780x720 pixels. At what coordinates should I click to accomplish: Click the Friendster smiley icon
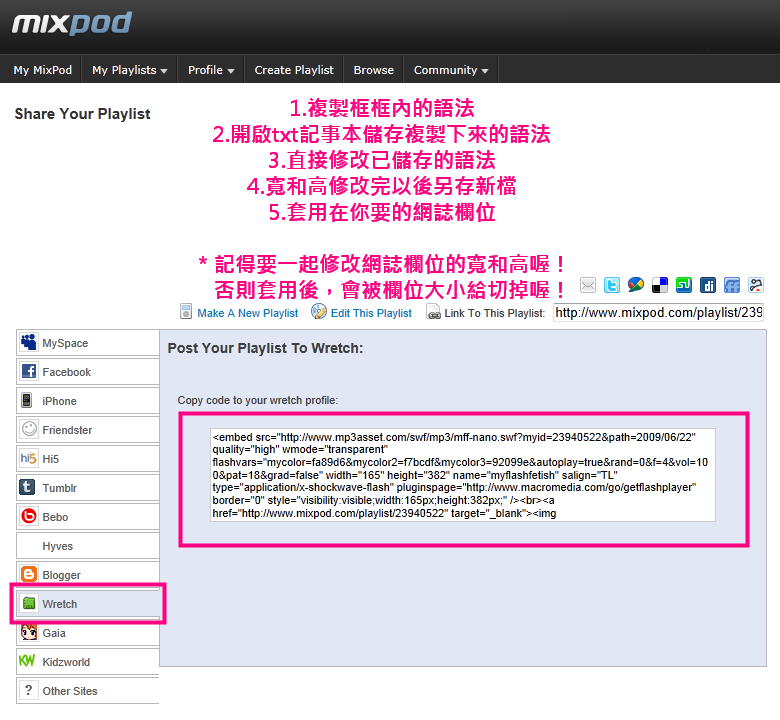pos(29,429)
